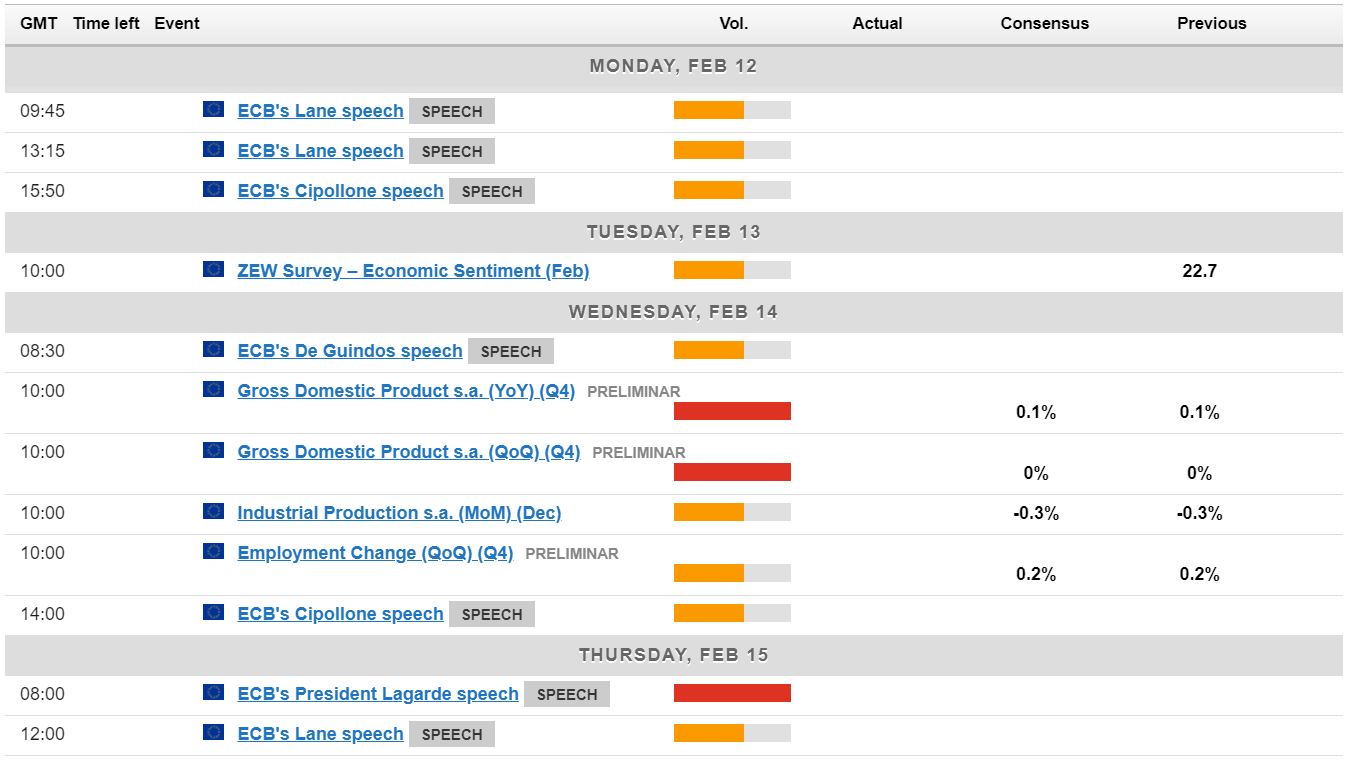Image resolution: width=1350 pixels, height=762 pixels.
Task: Click red volatility bar for Lagarde speech
Action: click(732, 693)
